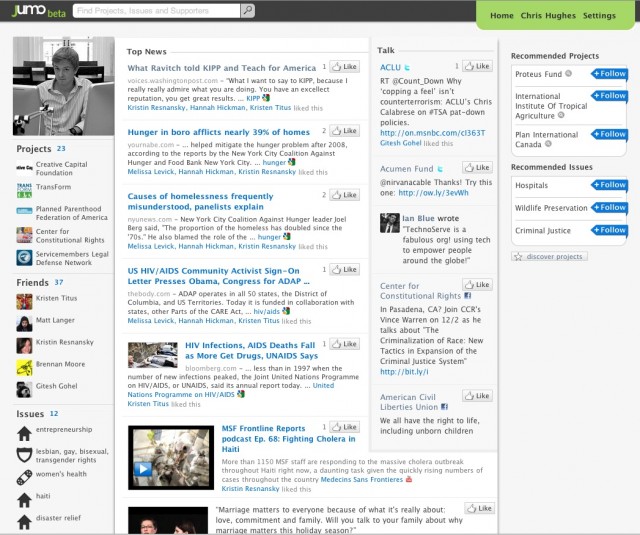Like the Hunger in boro article

point(344,131)
